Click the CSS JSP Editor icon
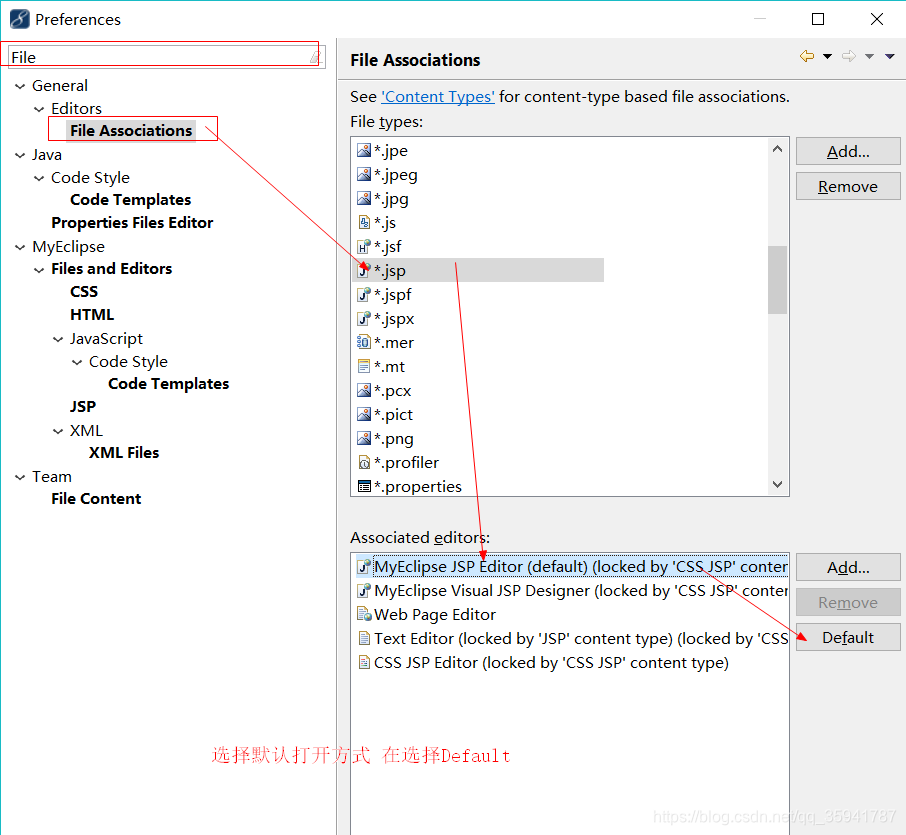Image resolution: width=906 pixels, height=835 pixels. coord(363,662)
